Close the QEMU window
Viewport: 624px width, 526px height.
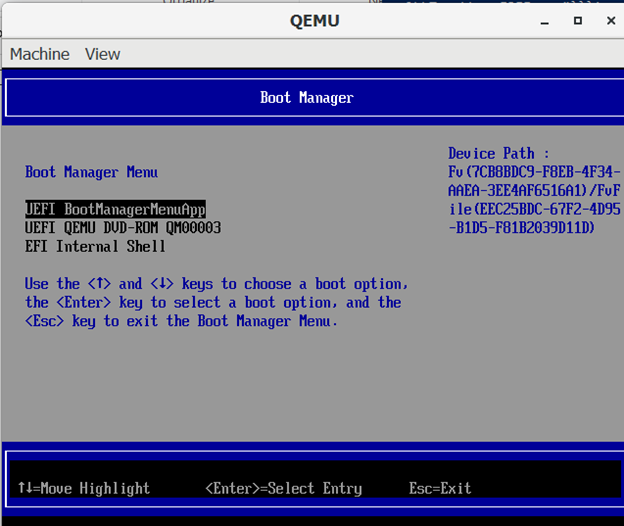[x=611, y=21]
